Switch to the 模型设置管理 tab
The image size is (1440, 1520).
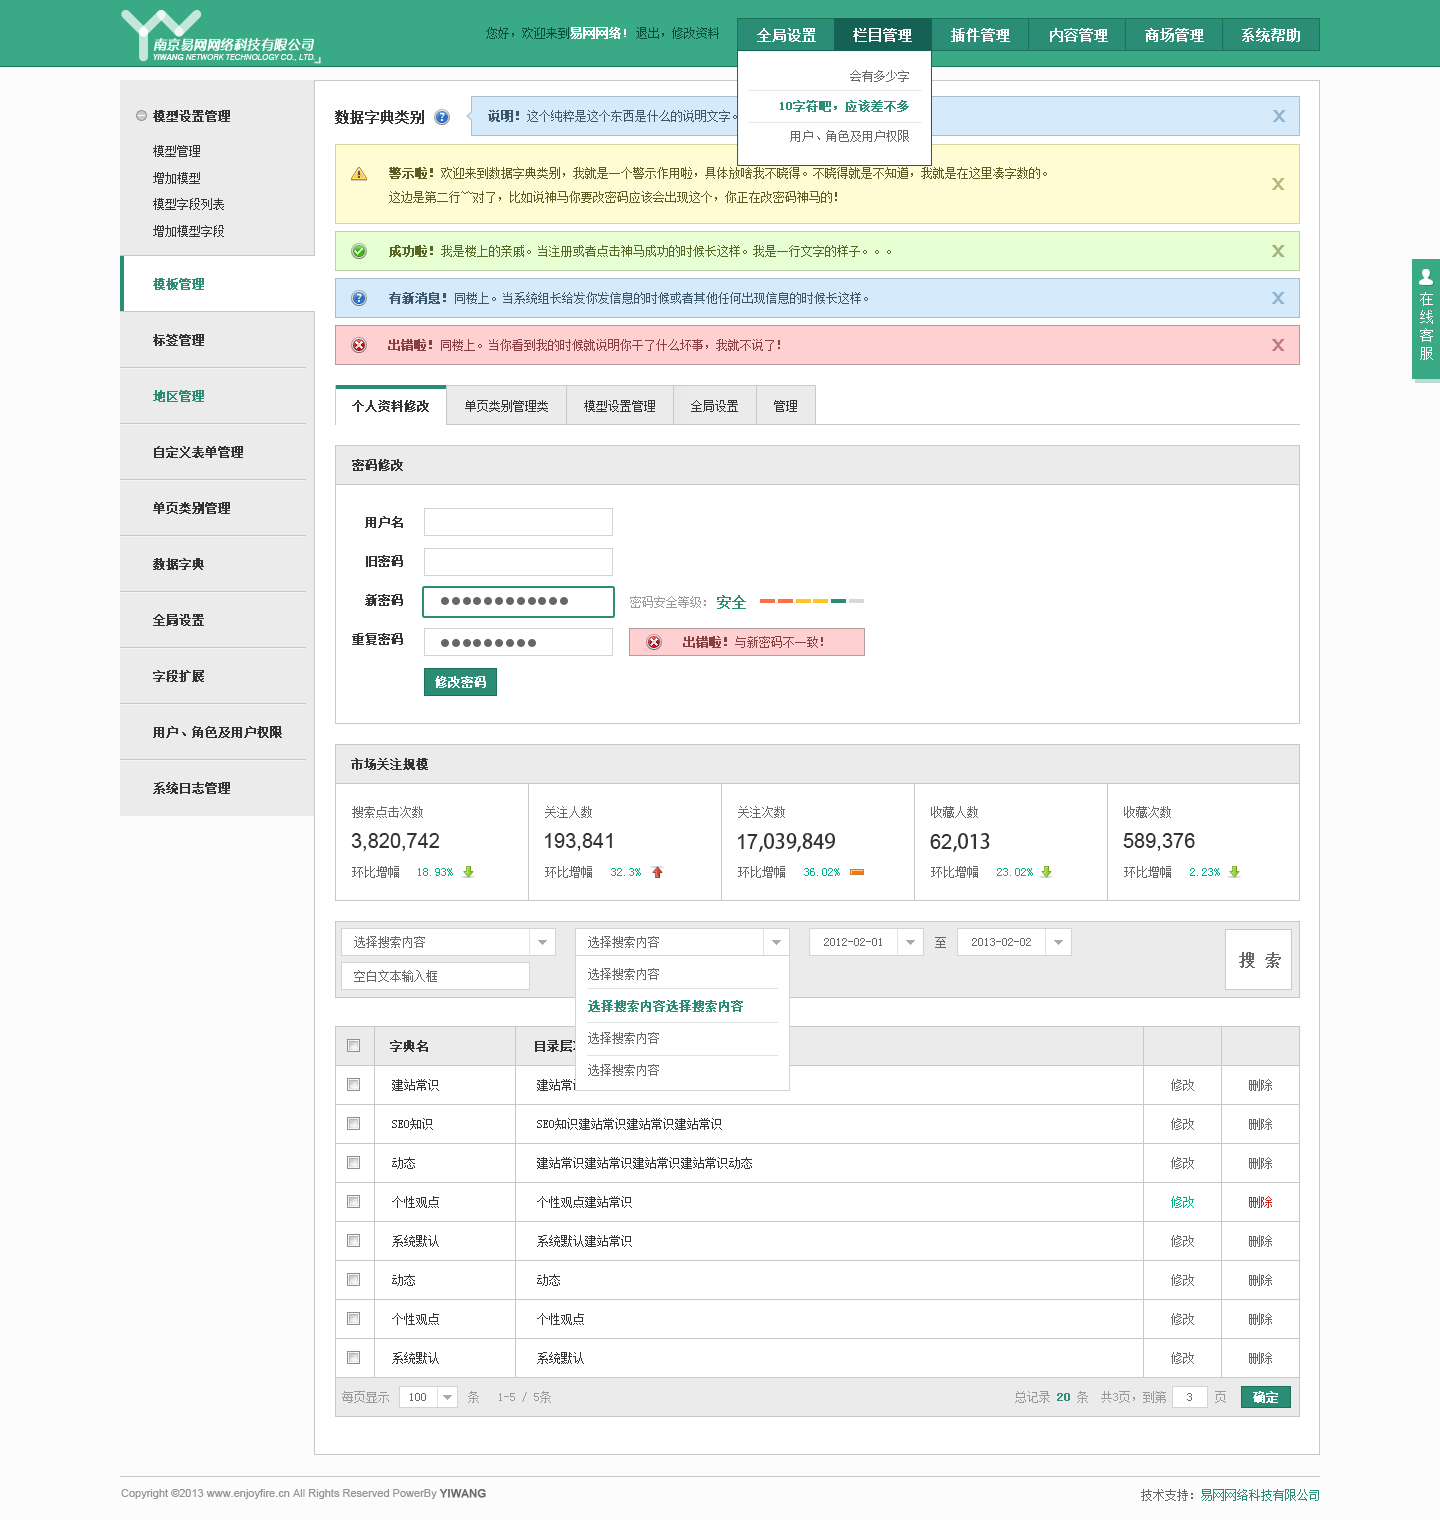pyautogui.click(x=620, y=406)
